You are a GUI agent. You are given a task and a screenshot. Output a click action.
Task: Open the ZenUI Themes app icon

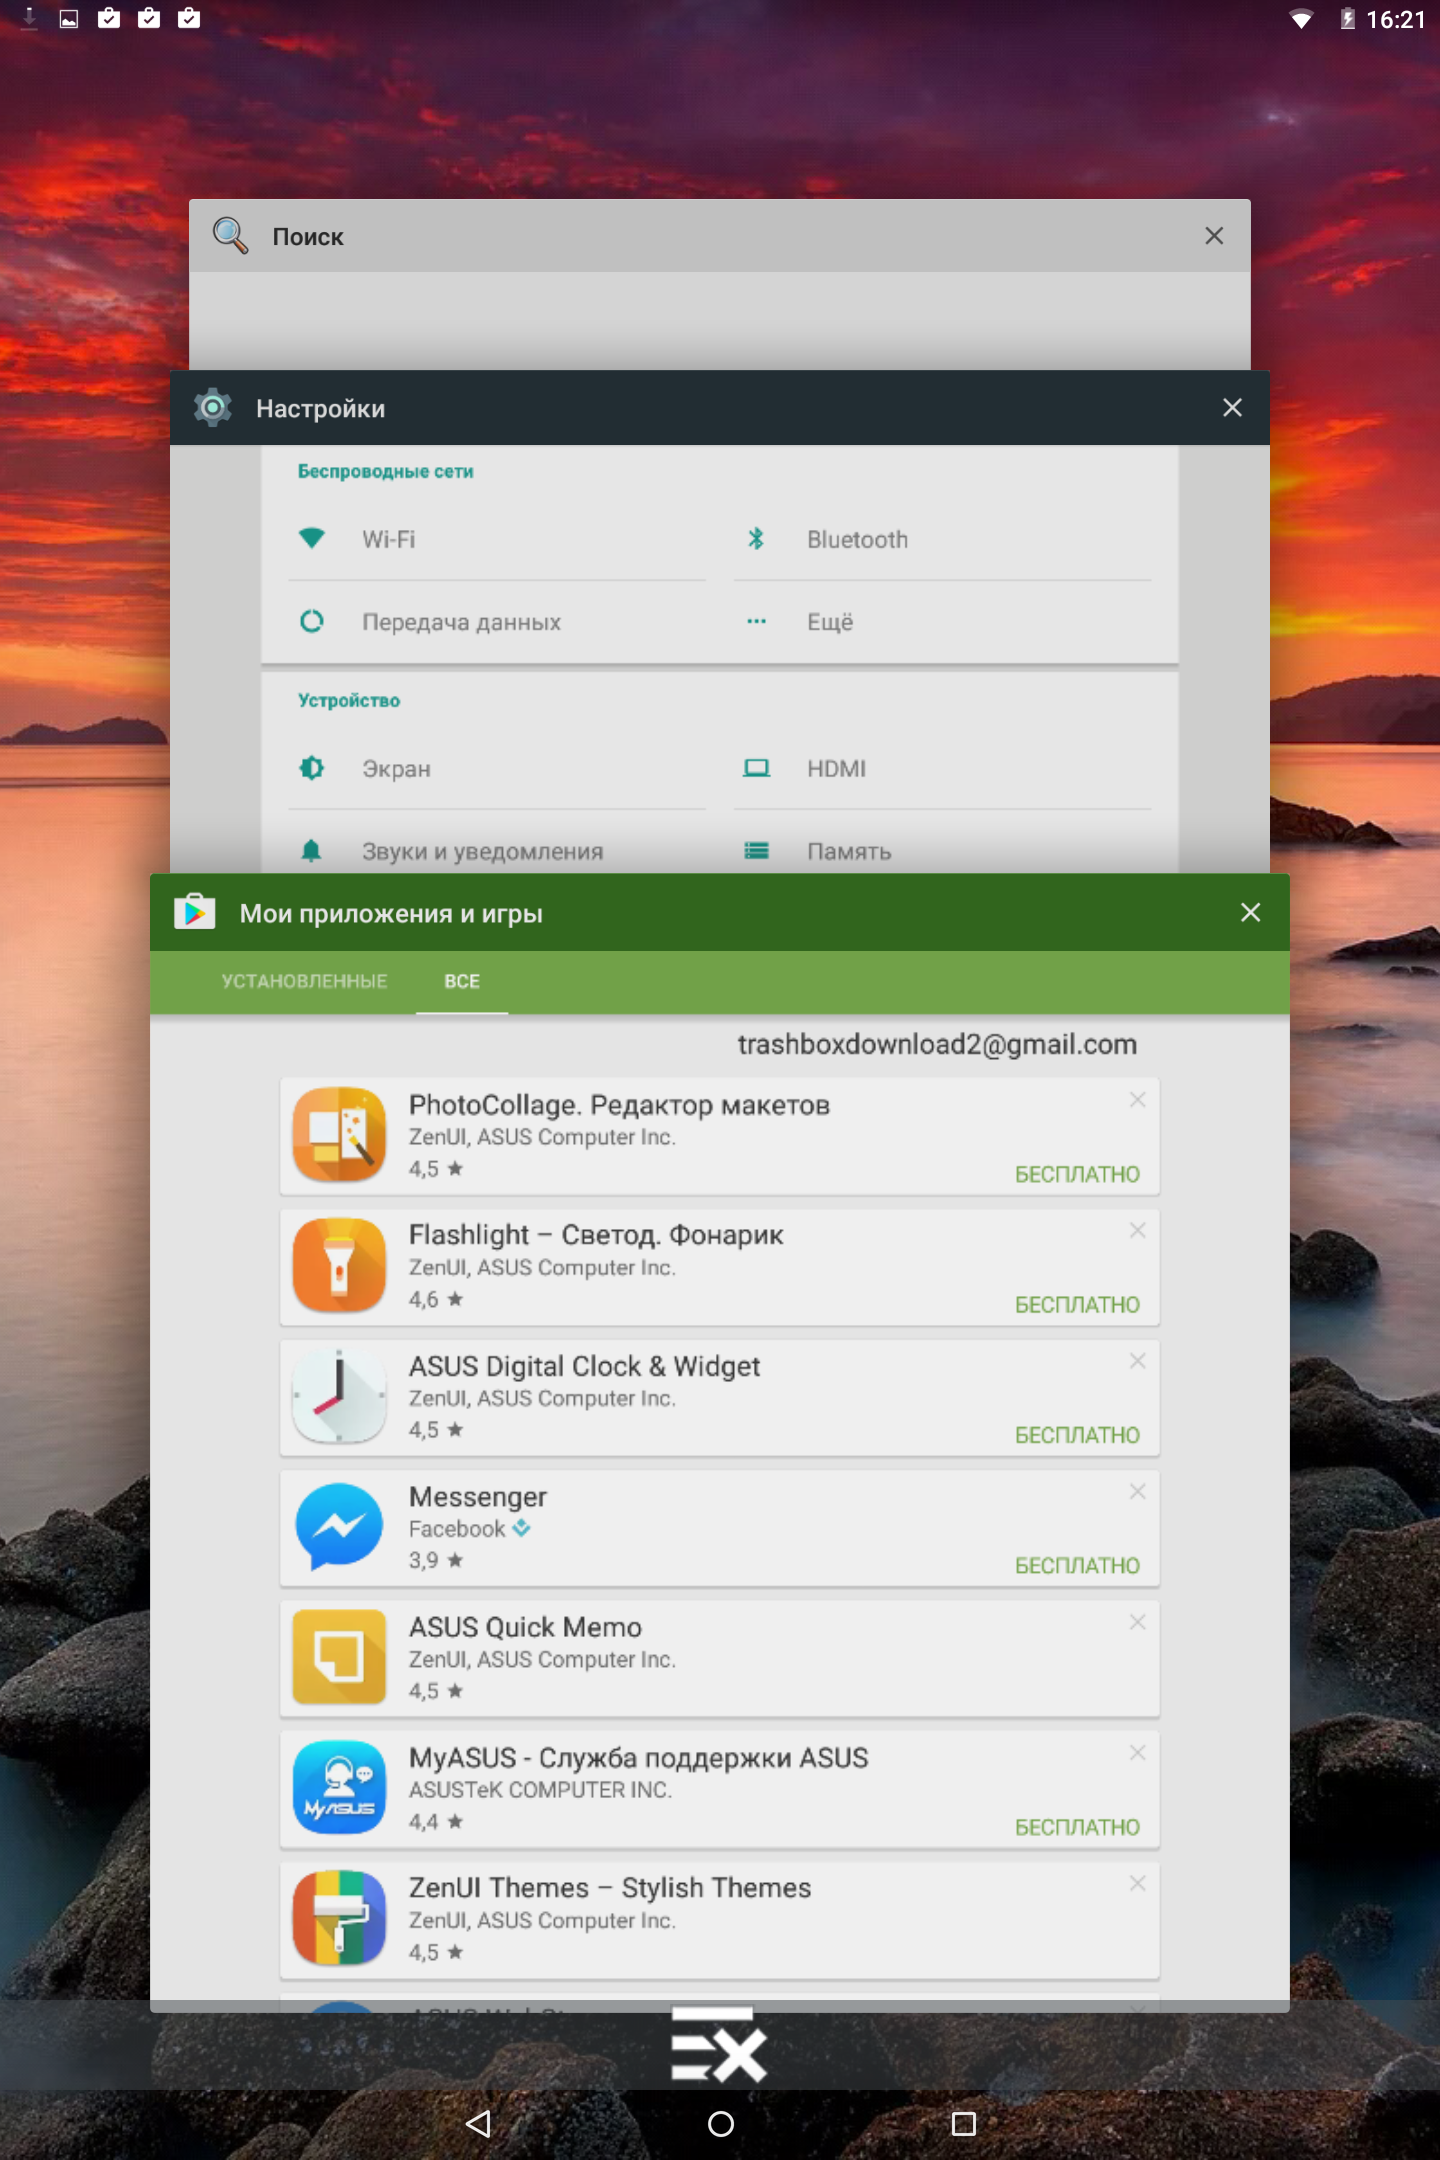pos(339,1918)
